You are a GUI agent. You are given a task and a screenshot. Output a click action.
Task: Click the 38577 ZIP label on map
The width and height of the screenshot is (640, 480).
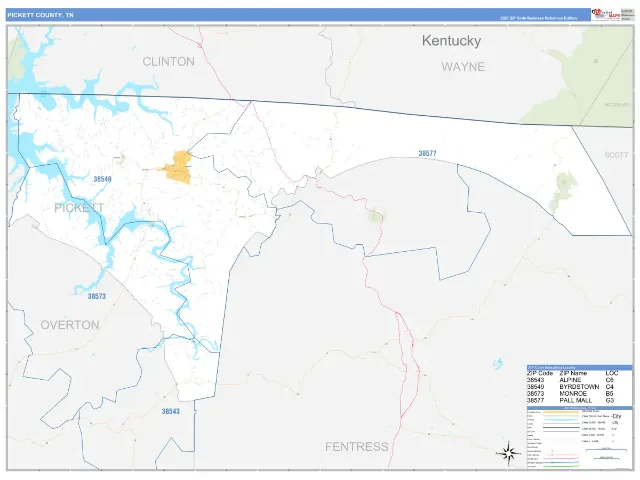(x=427, y=153)
